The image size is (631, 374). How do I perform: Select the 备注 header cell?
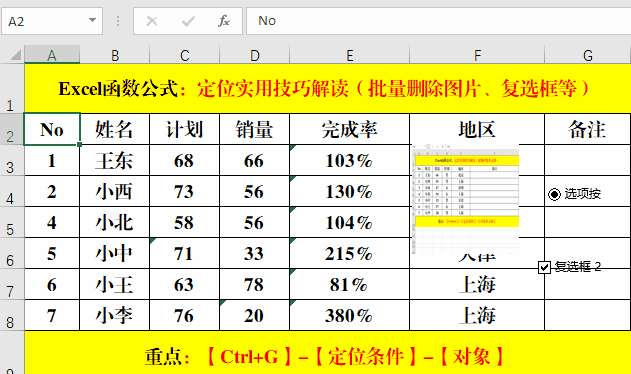coord(588,129)
